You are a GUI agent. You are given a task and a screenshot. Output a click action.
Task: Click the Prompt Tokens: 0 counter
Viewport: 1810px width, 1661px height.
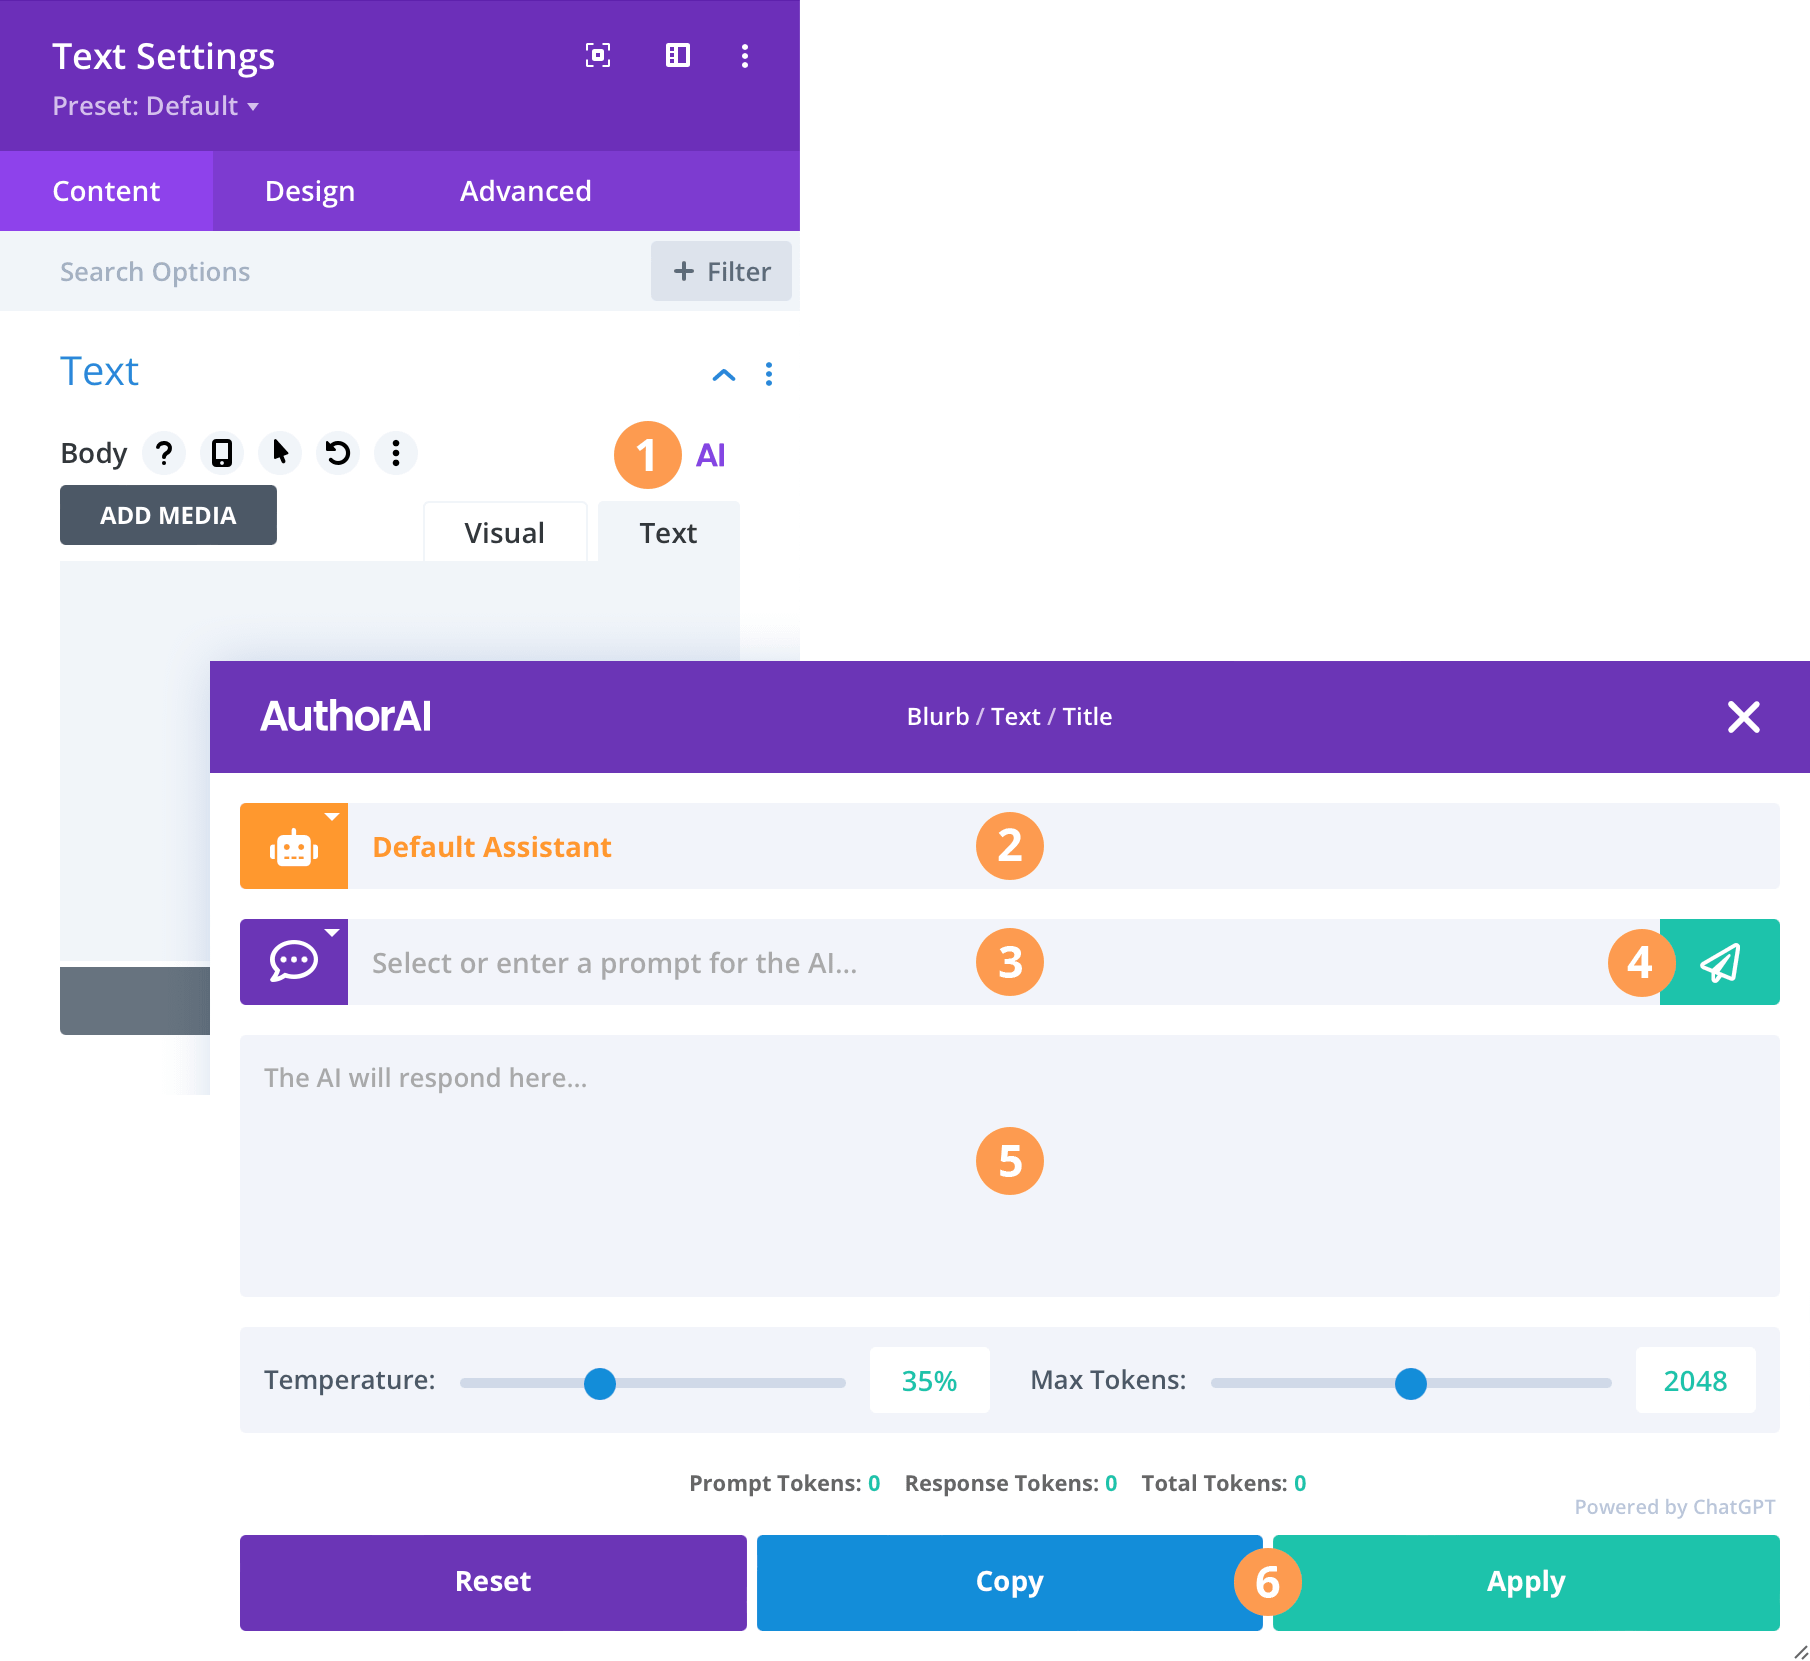(785, 1483)
